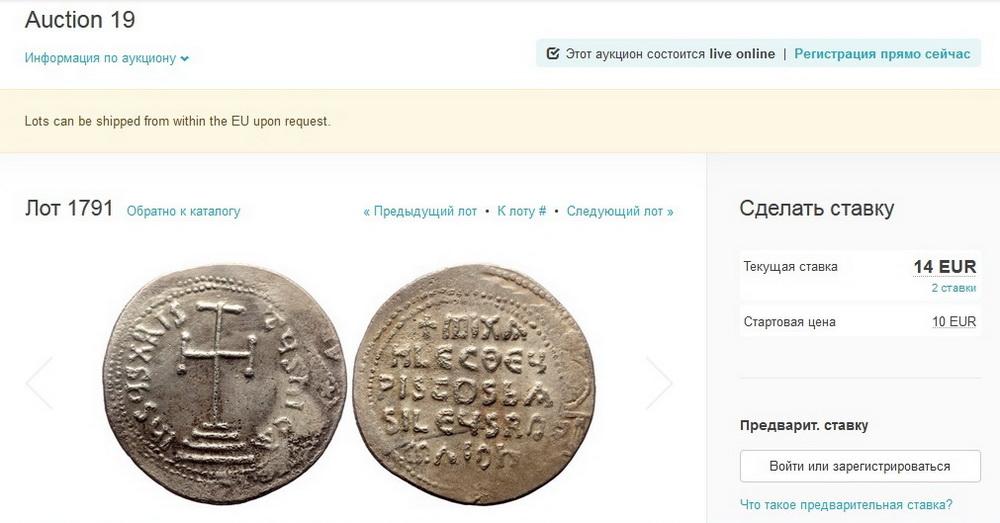
Task: Click the Auction 19 heading
Action: click(80, 20)
